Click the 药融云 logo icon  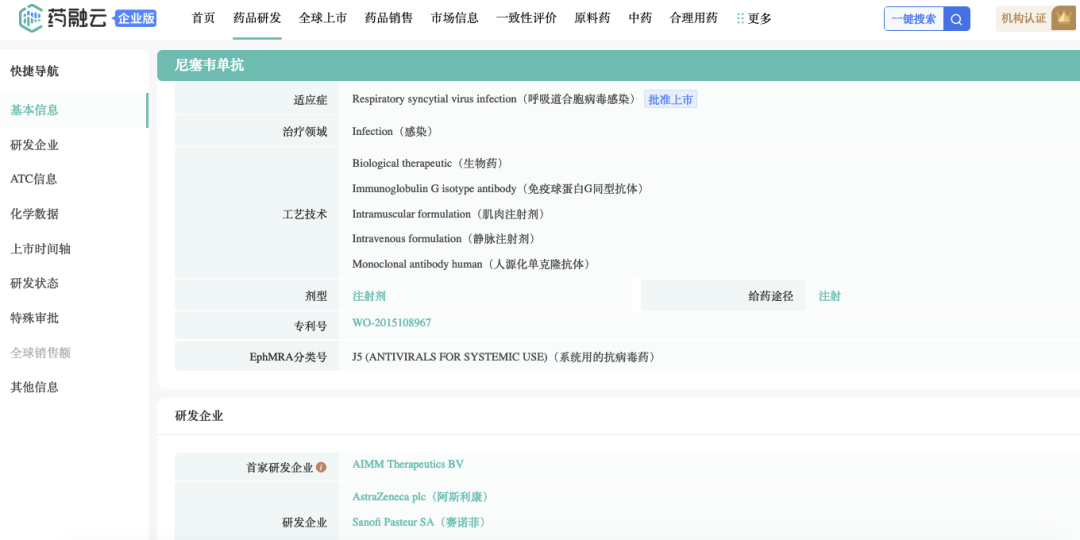click(x=31, y=18)
